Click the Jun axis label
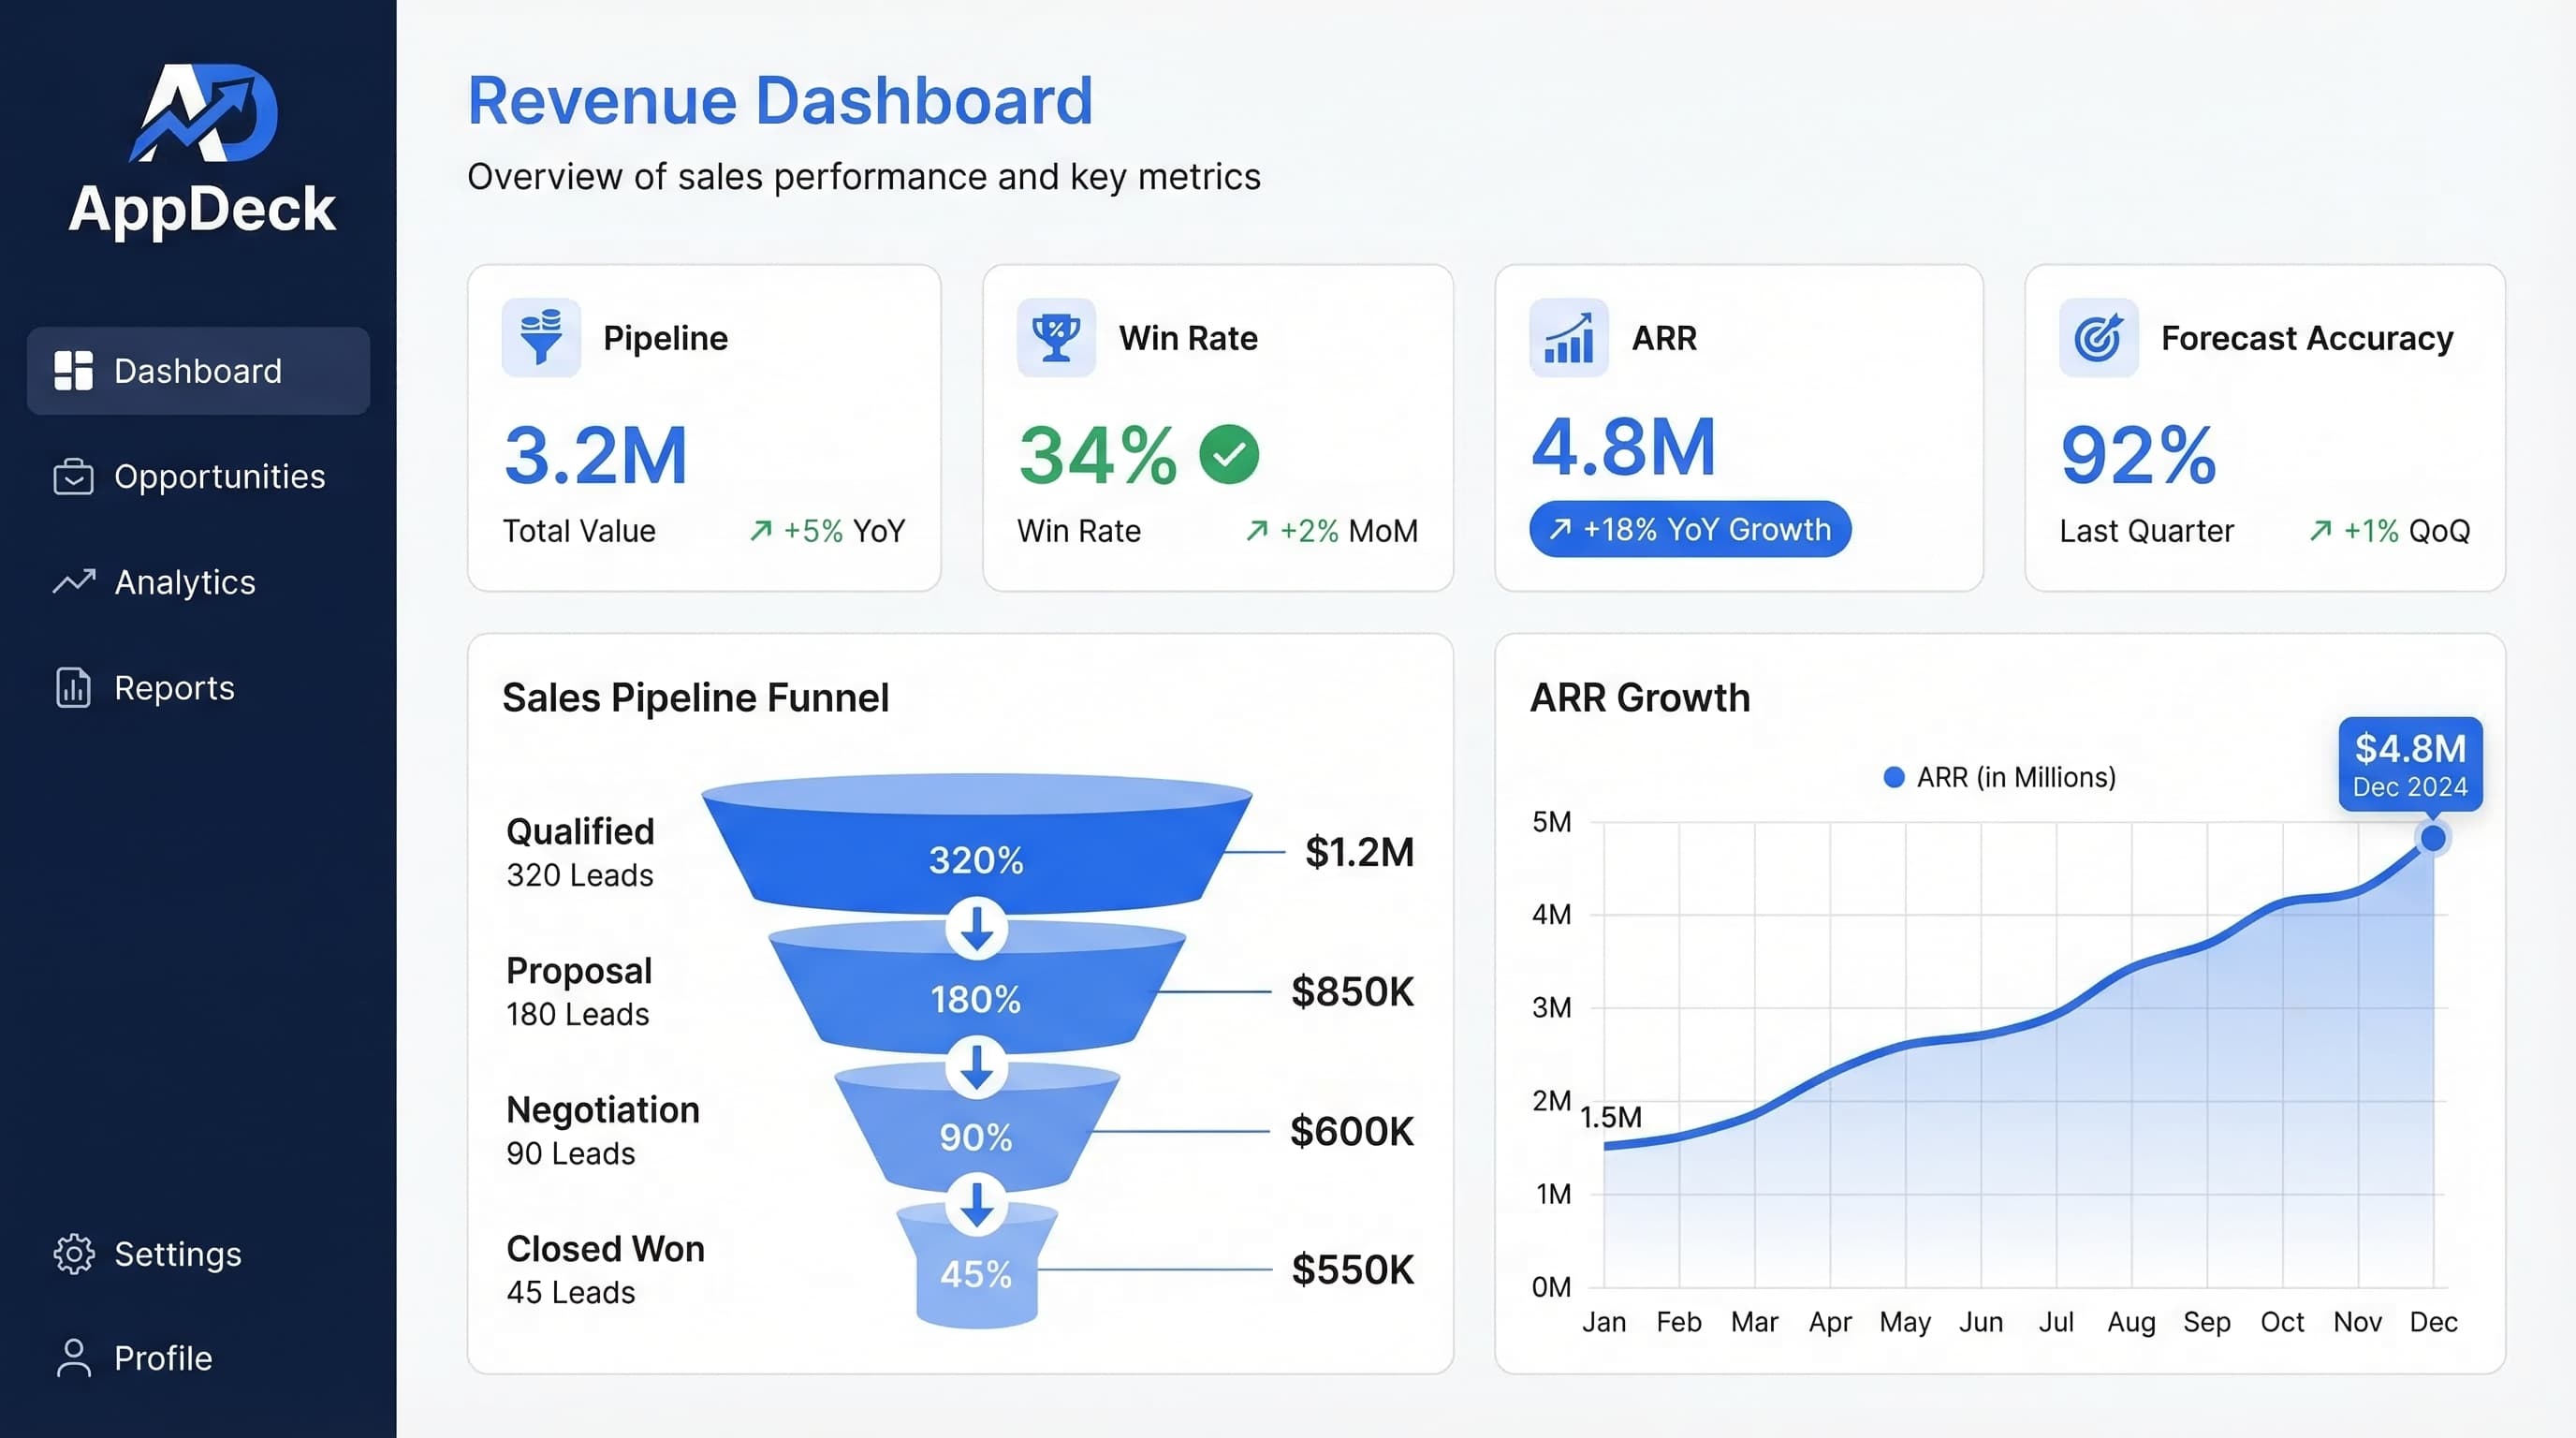The height and width of the screenshot is (1438, 2576). click(1981, 1322)
